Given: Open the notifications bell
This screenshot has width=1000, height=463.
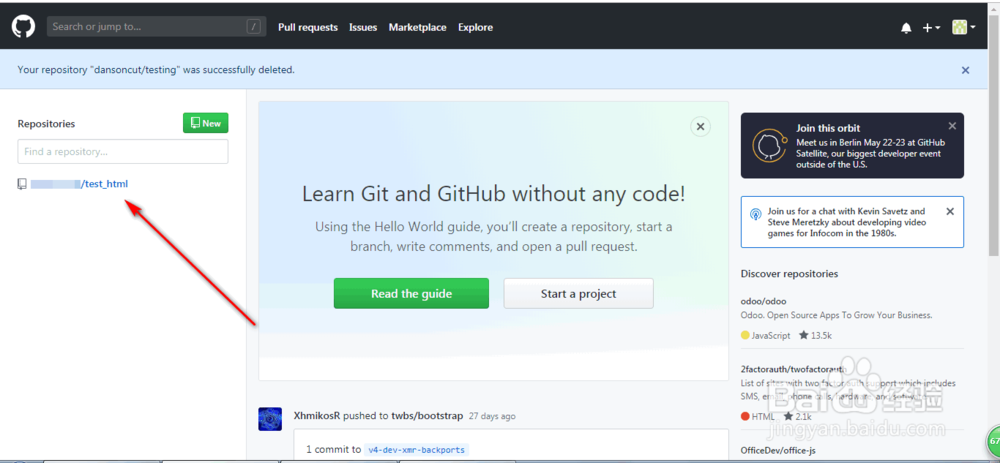Looking at the screenshot, I should tap(906, 27).
